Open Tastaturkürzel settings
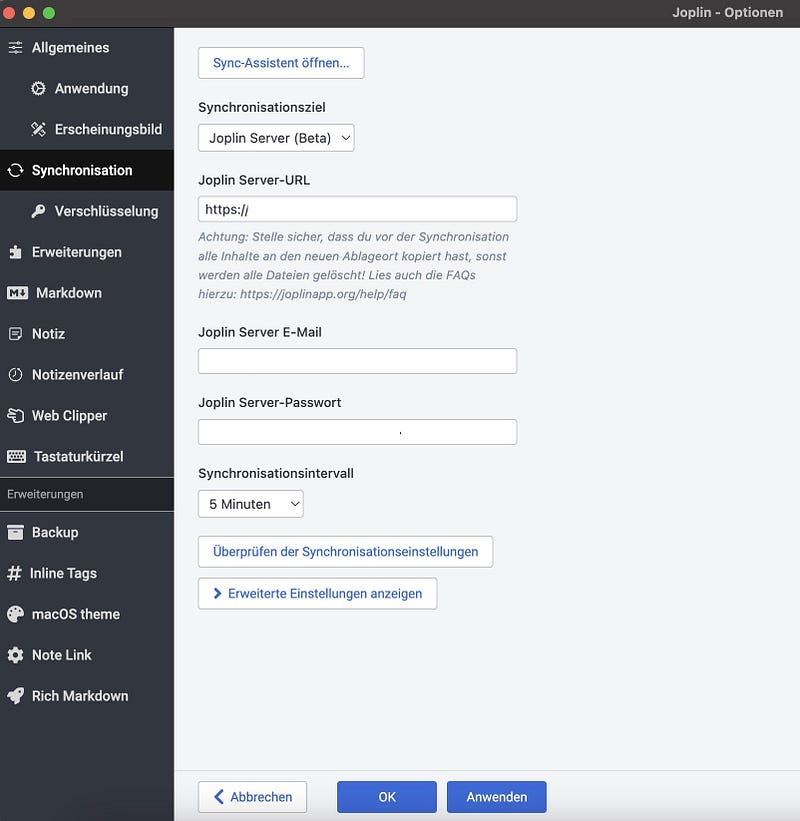This screenshot has height=821, width=800. coord(87,456)
